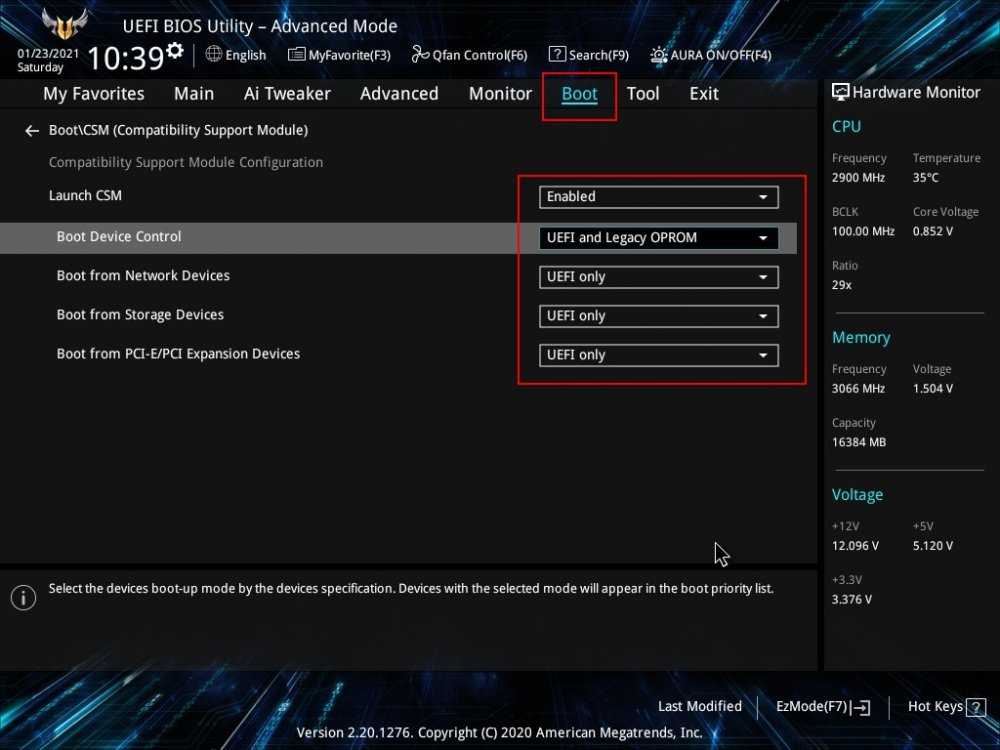Click the settings gear next to clock
The image size is (1000, 750).
[175, 51]
